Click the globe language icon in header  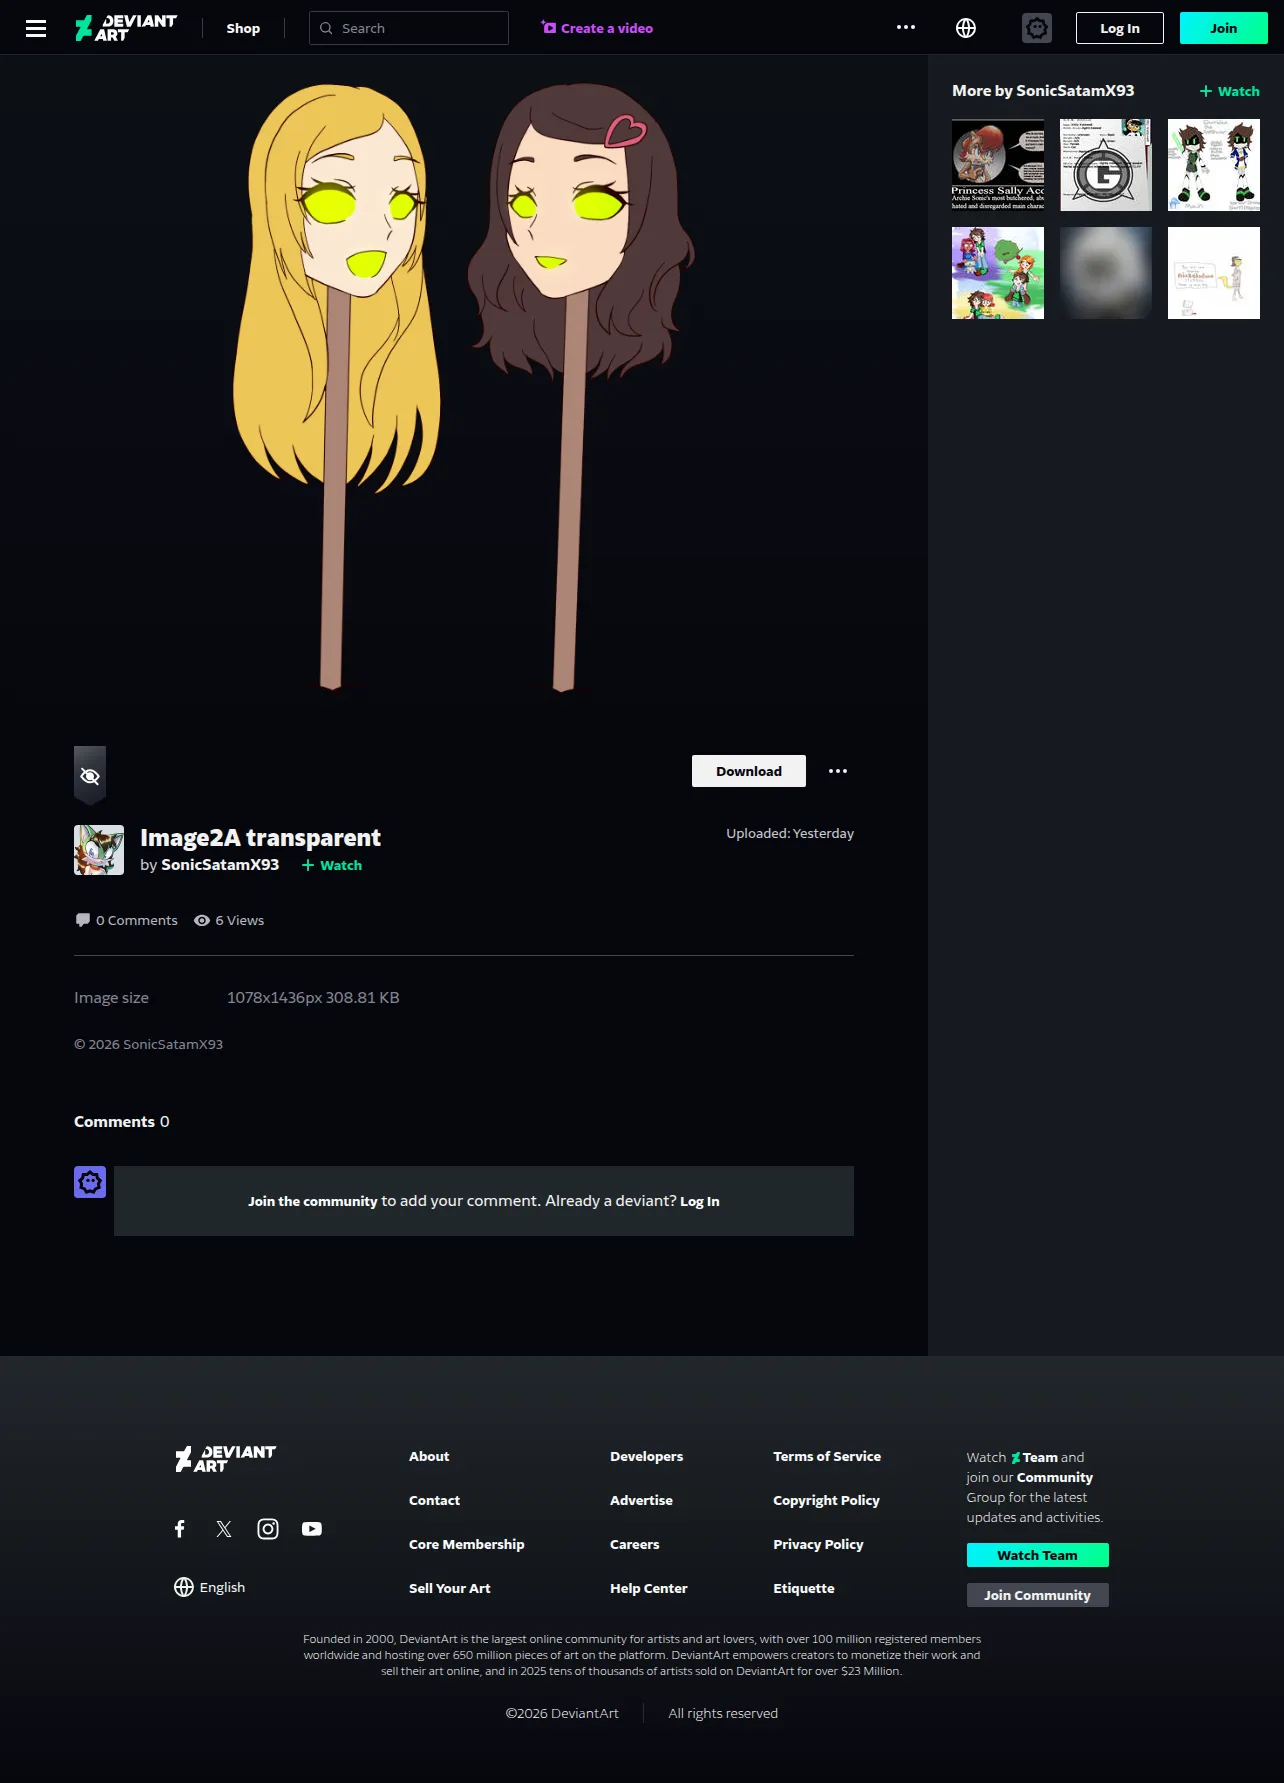click(x=966, y=28)
